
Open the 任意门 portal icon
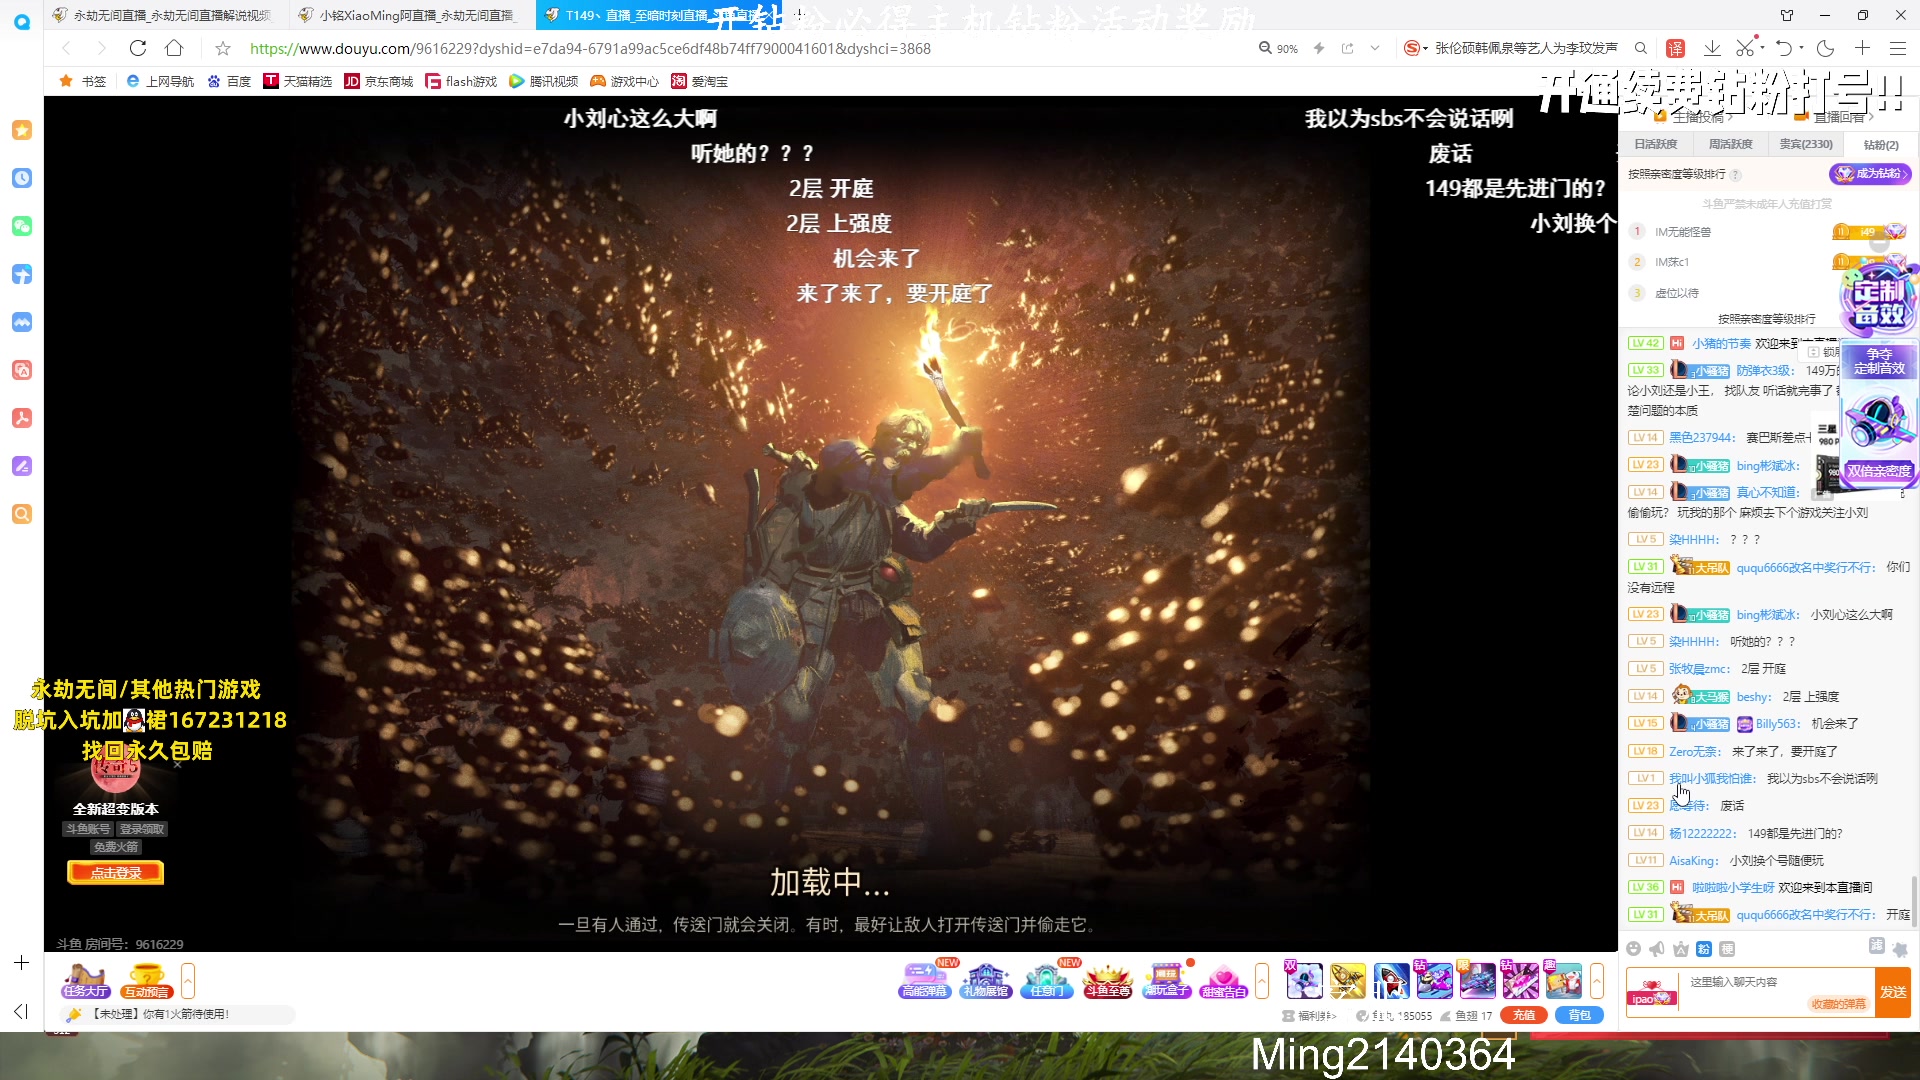click(1047, 979)
